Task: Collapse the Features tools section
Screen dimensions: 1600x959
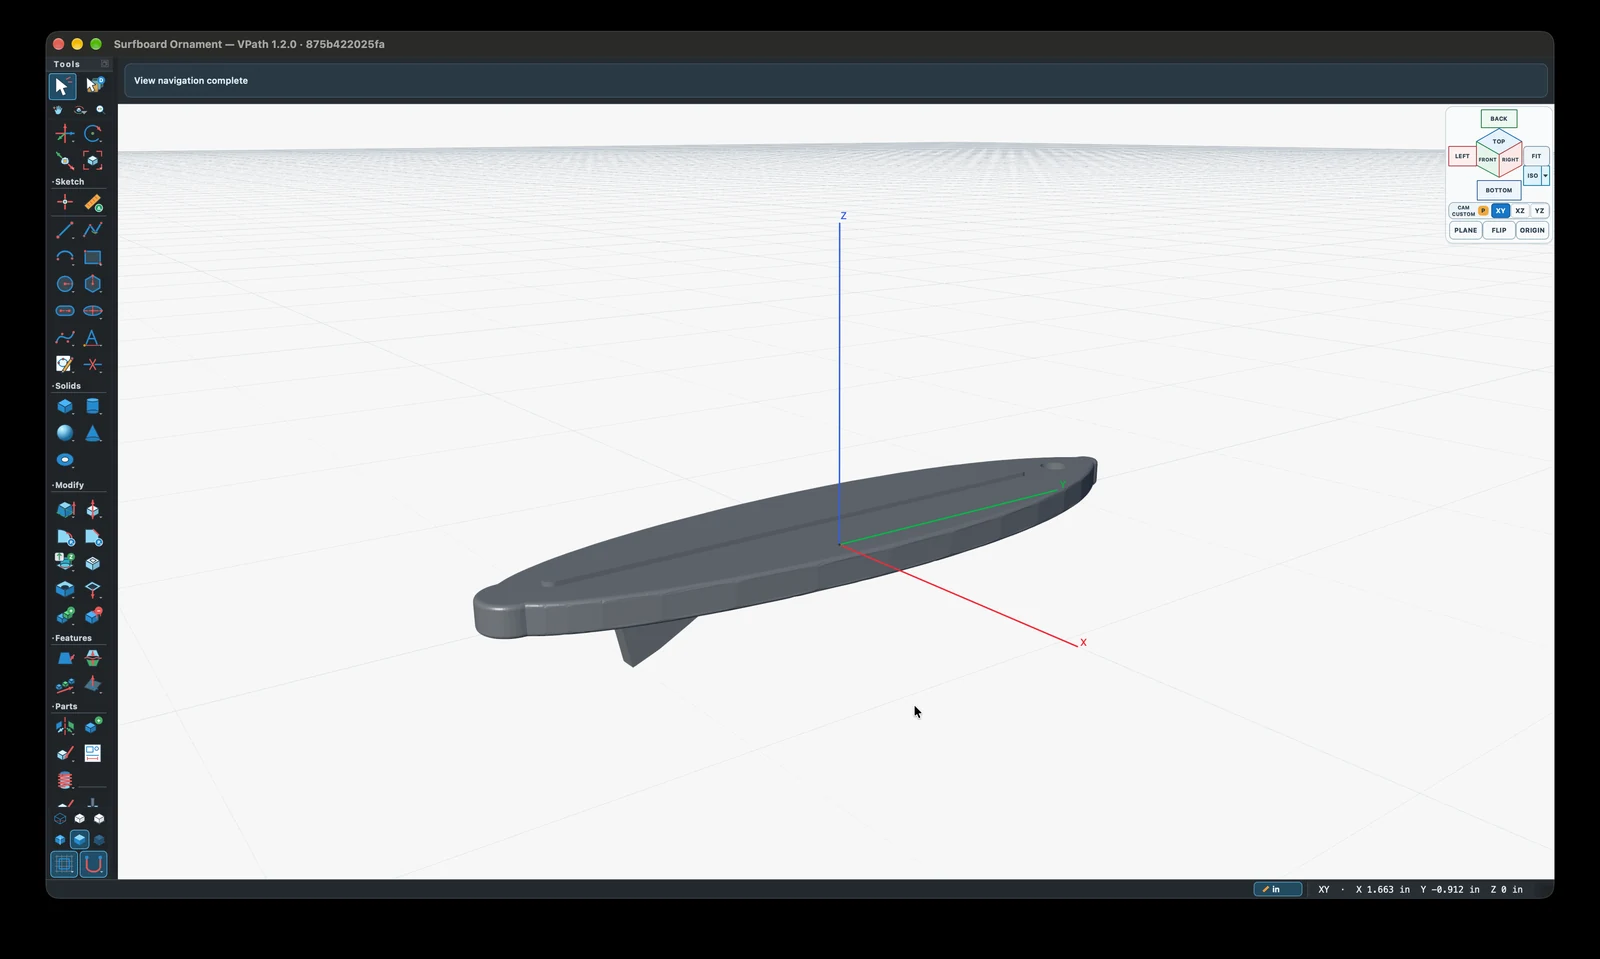Action: [x=73, y=638]
